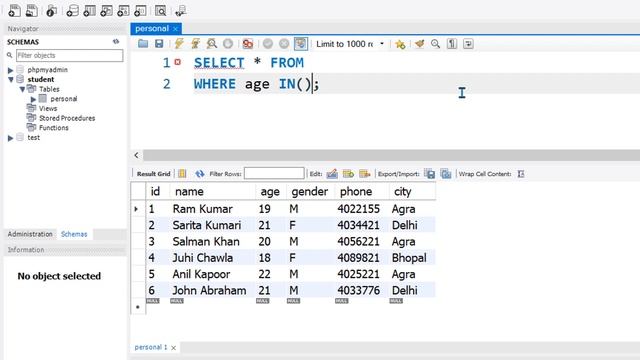
Task: Close the personal 1 result tab
Action: (x=173, y=348)
